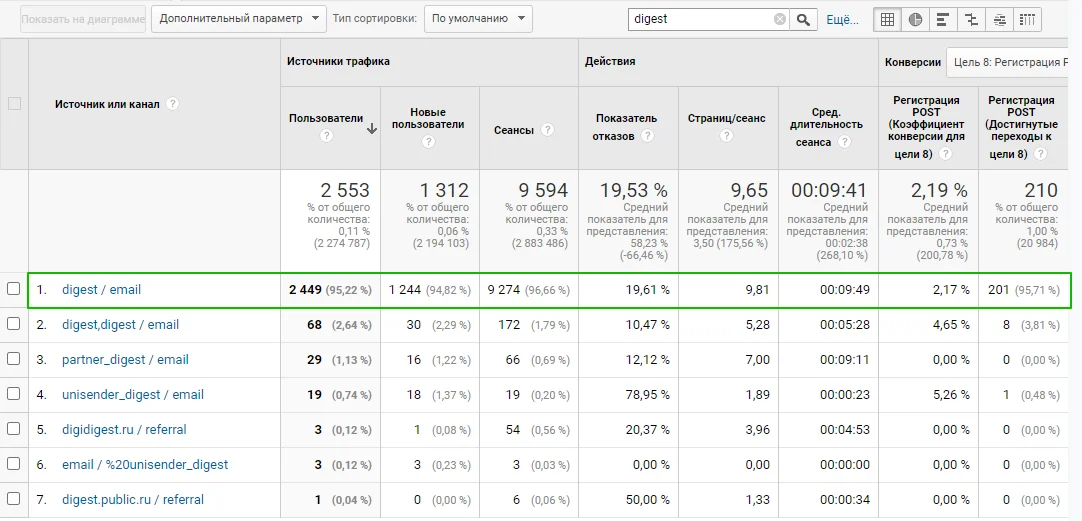The height and width of the screenshot is (521, 1082).
Task: Open the digest,digest / email source link
Action: 120,324
